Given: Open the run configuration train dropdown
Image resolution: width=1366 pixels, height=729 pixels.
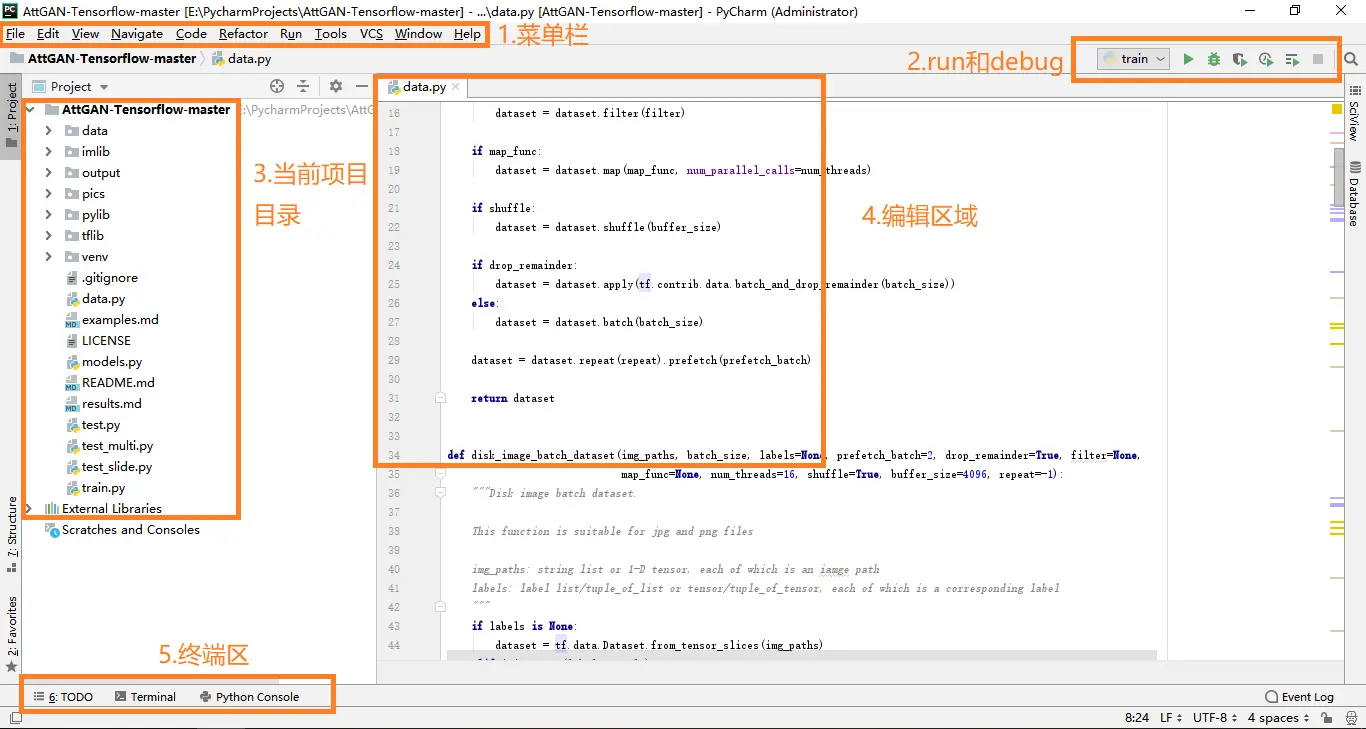Looking at the screenshot, I should click(x=1133, y=60).
